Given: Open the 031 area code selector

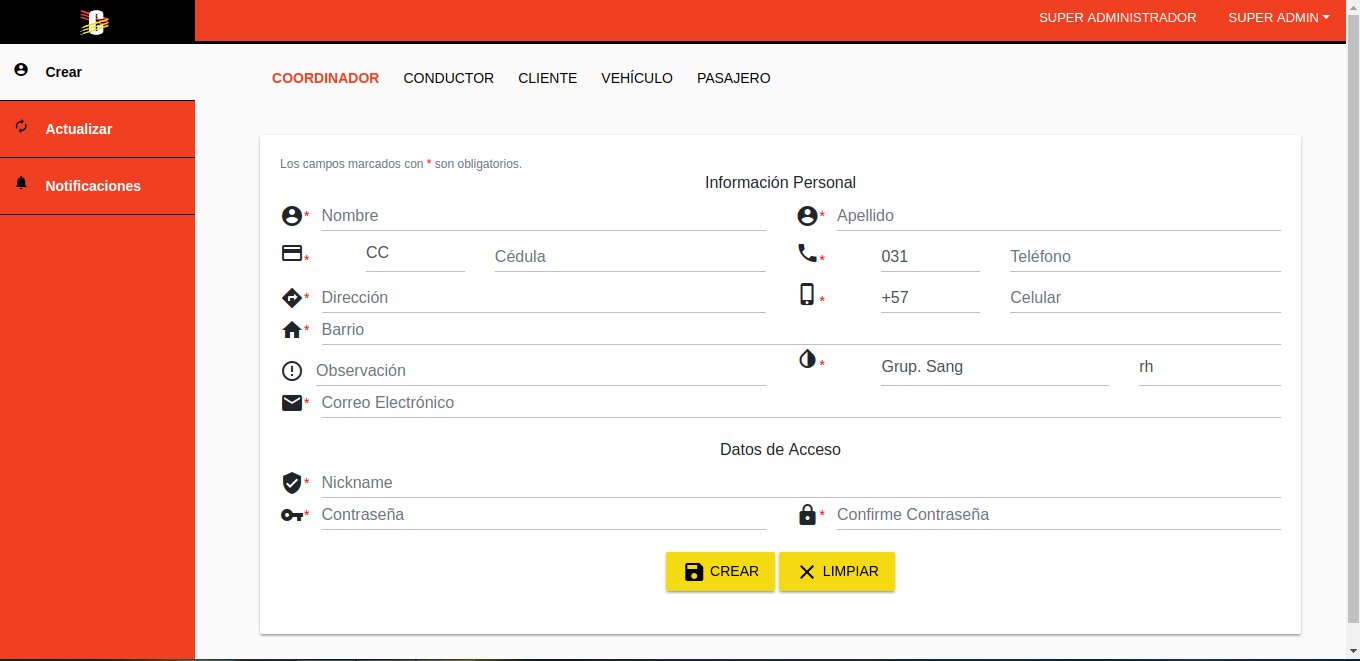Looking at the screenshot, I should [x=930, y=256].
